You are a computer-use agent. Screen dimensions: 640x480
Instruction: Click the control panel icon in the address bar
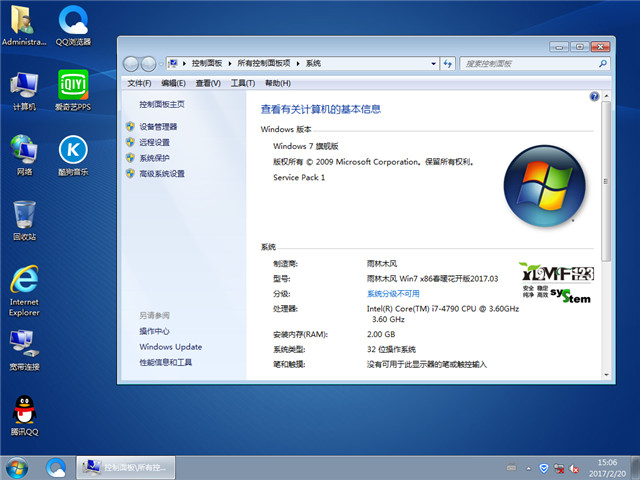(173, 63)
